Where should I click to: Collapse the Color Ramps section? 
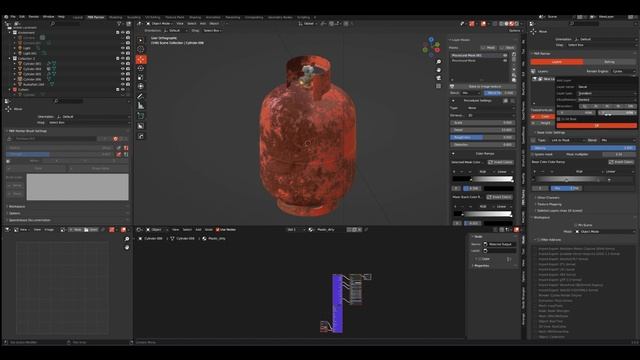453,153
